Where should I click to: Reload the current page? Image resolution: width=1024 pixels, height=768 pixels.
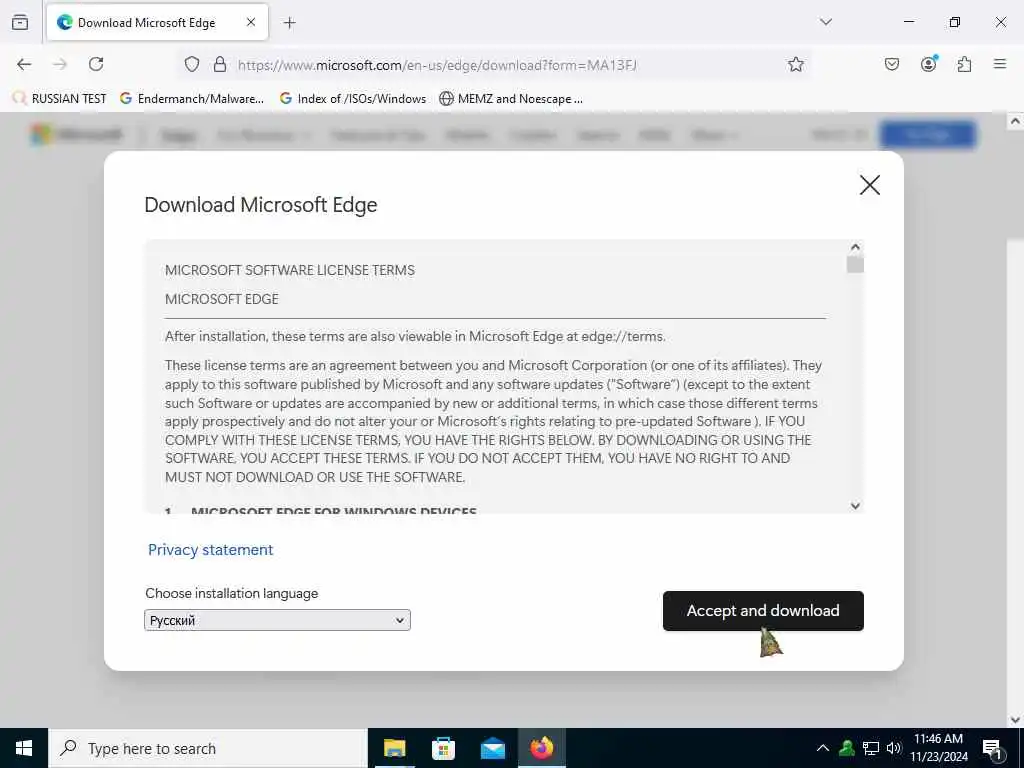[x=96, y=64]
